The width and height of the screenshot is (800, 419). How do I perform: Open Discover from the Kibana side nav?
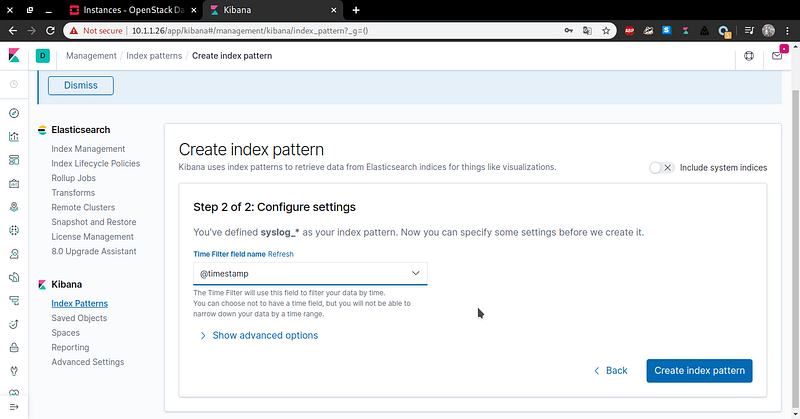[x=14, y=113]
